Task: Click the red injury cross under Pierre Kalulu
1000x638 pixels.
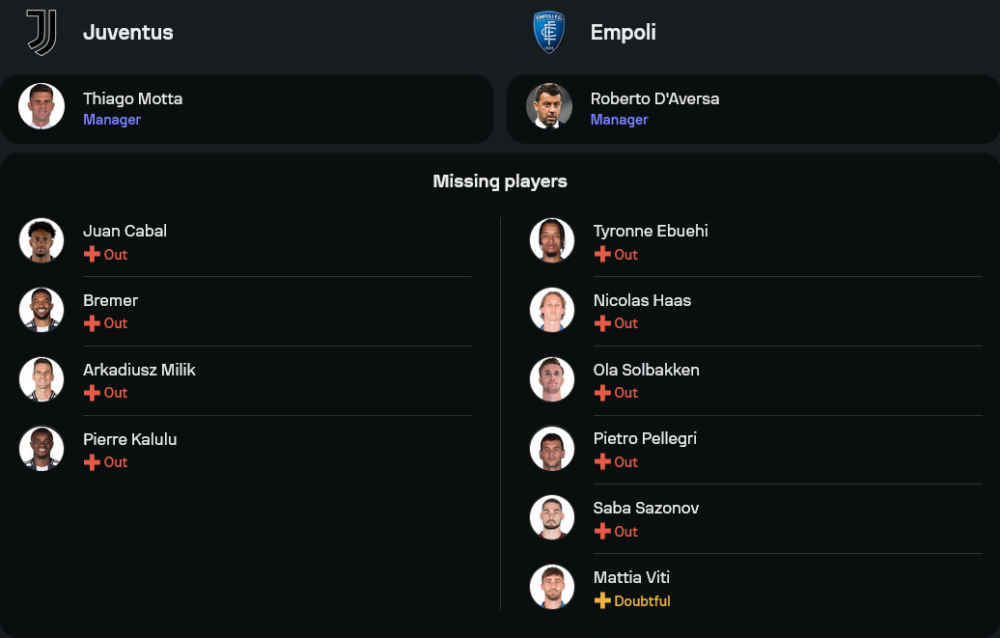Action: point(92,462)
